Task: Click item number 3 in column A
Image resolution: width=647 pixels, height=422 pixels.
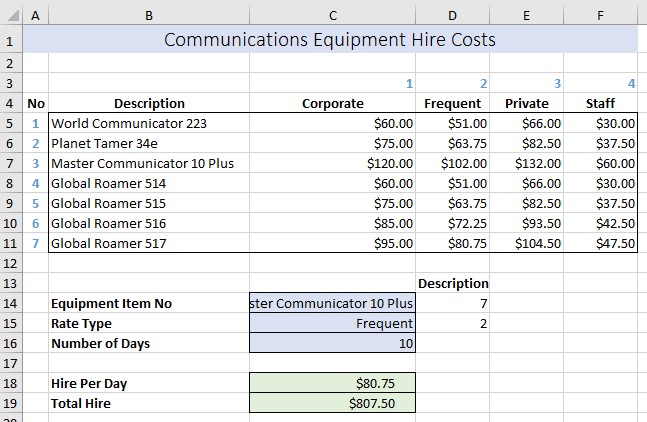Action: coord(35,163)
